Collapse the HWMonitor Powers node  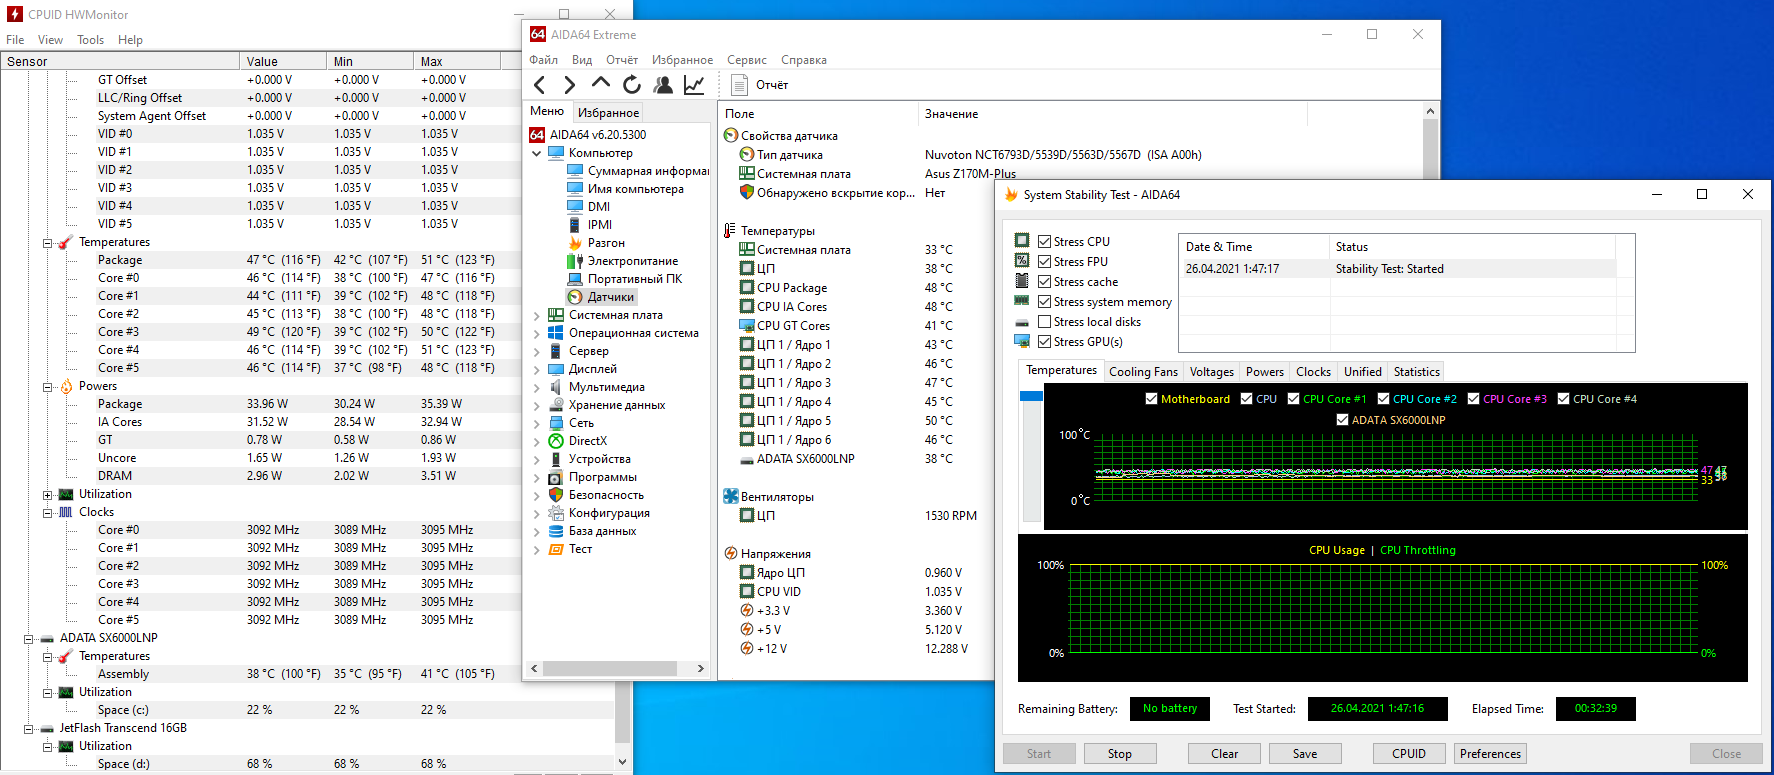click(x=47, y=386)
